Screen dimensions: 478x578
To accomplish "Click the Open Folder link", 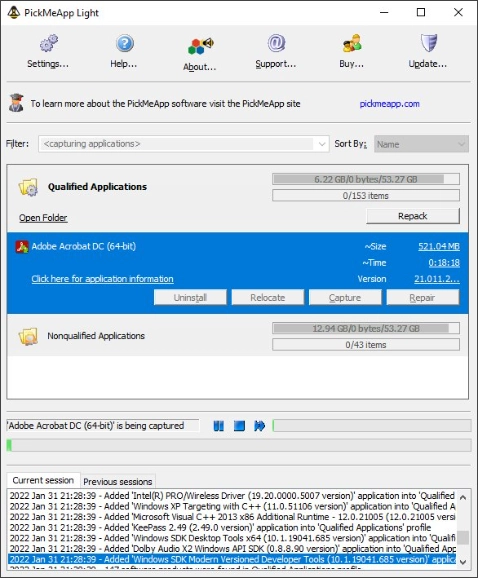I will pyautogui.click(x=43, y=218).
